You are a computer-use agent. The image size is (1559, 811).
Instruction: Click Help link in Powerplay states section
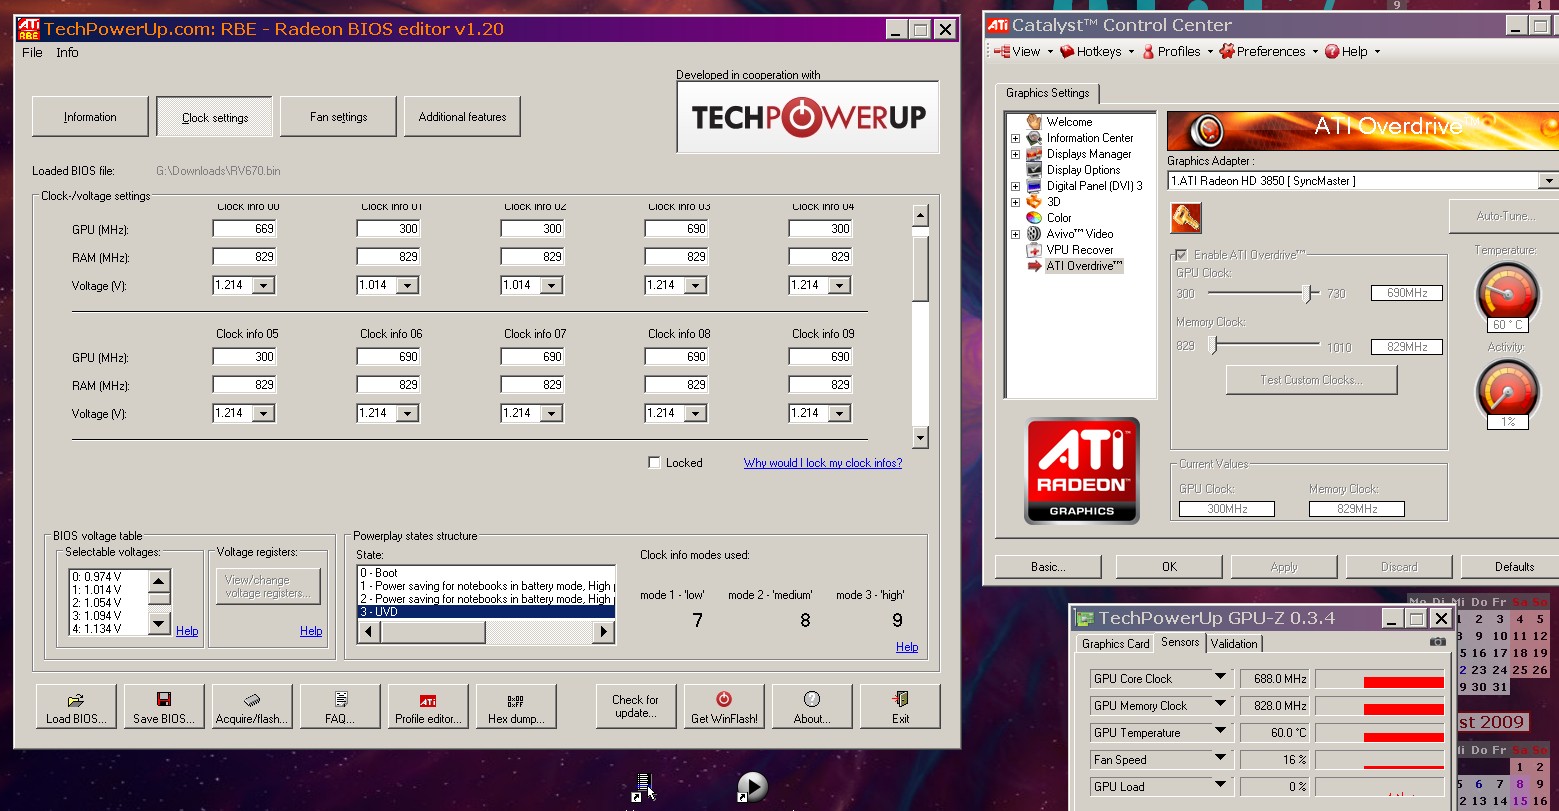[907, 647]
